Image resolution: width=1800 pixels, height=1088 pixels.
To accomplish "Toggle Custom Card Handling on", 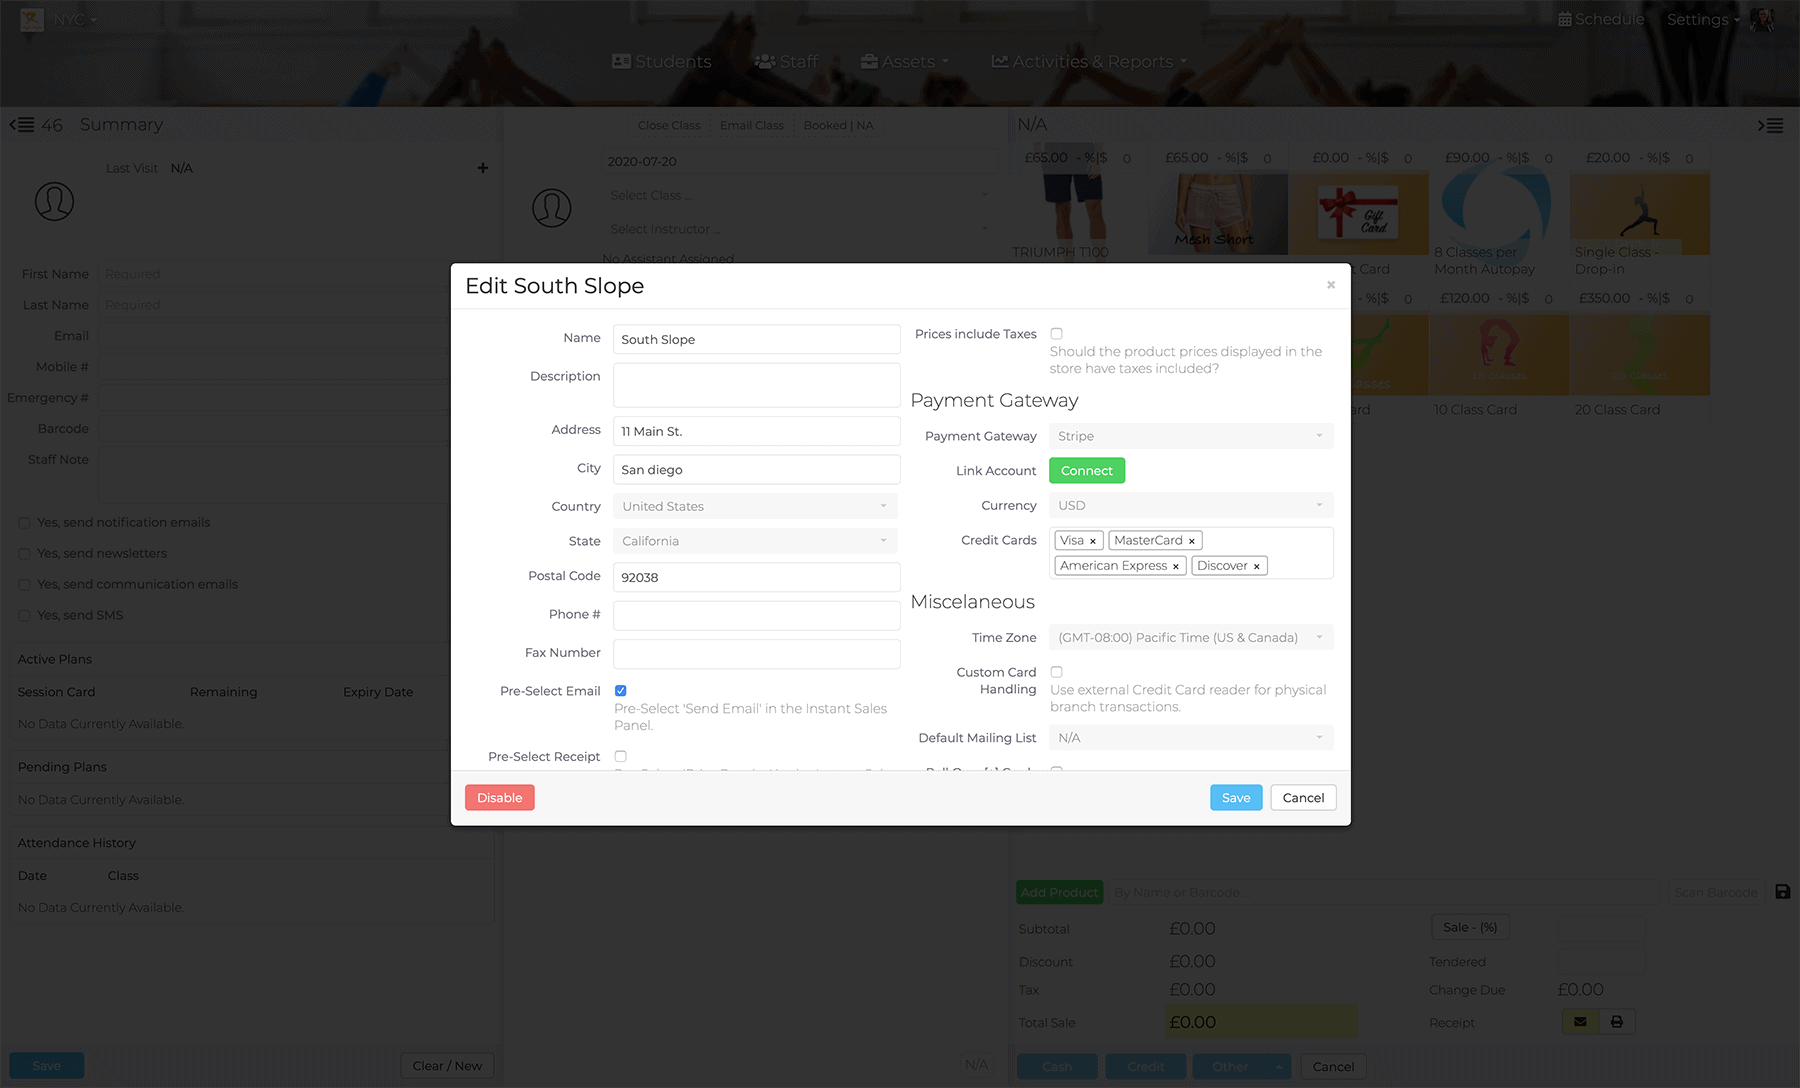I will (1057, 672).
